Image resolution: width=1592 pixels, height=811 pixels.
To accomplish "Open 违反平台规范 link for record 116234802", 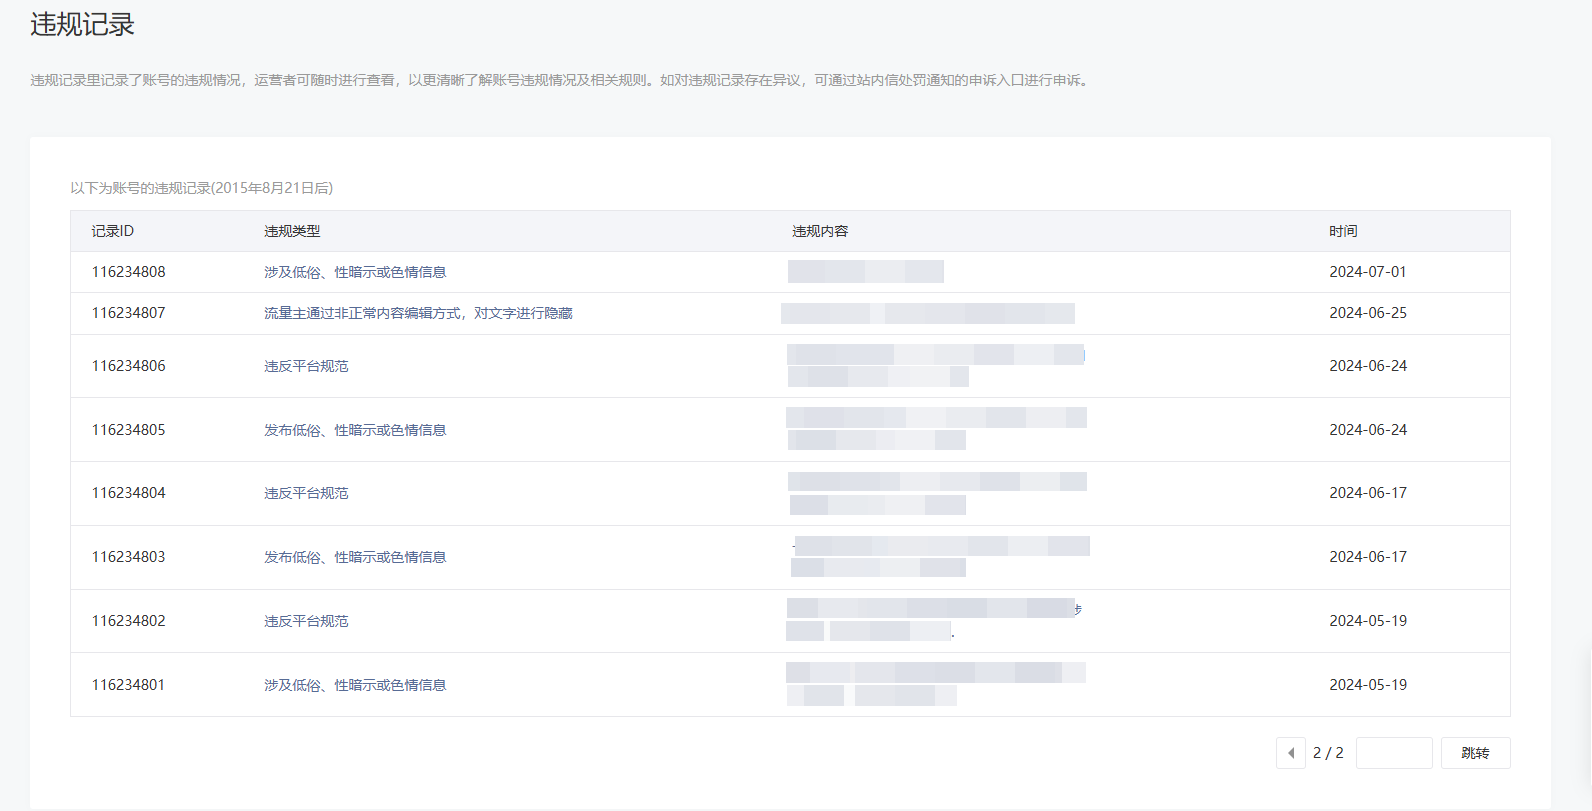I will click(306, 621).
